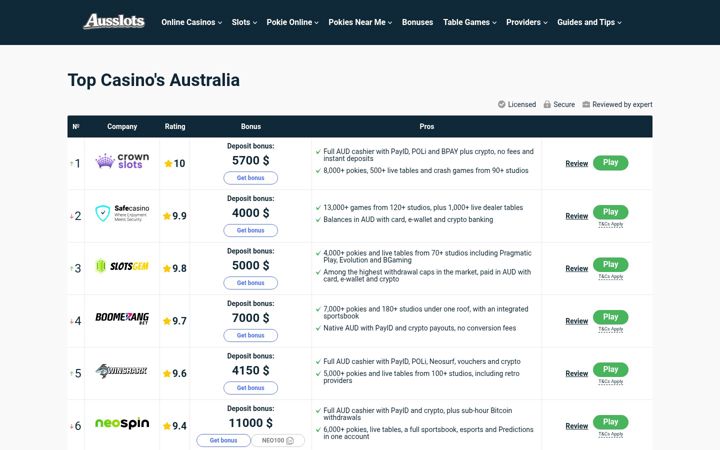Screen dimensions: 720x450
Task: Get bonus for Boomerang 7000 $
Action: [x=251, y=335]
